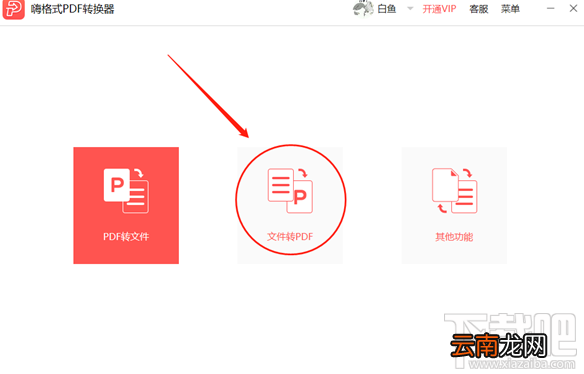Open the PDF转文件 conversion tile
584x374 pixels.
pos(126,205)
